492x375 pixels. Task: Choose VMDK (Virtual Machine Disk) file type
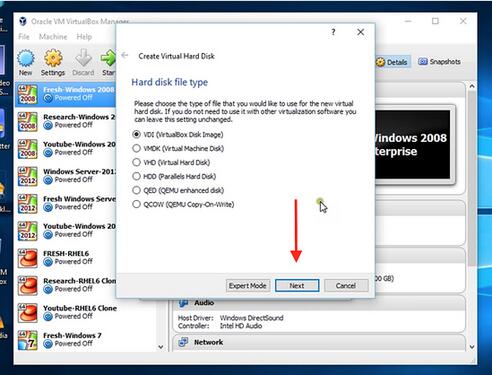click(x=178, y=148)
